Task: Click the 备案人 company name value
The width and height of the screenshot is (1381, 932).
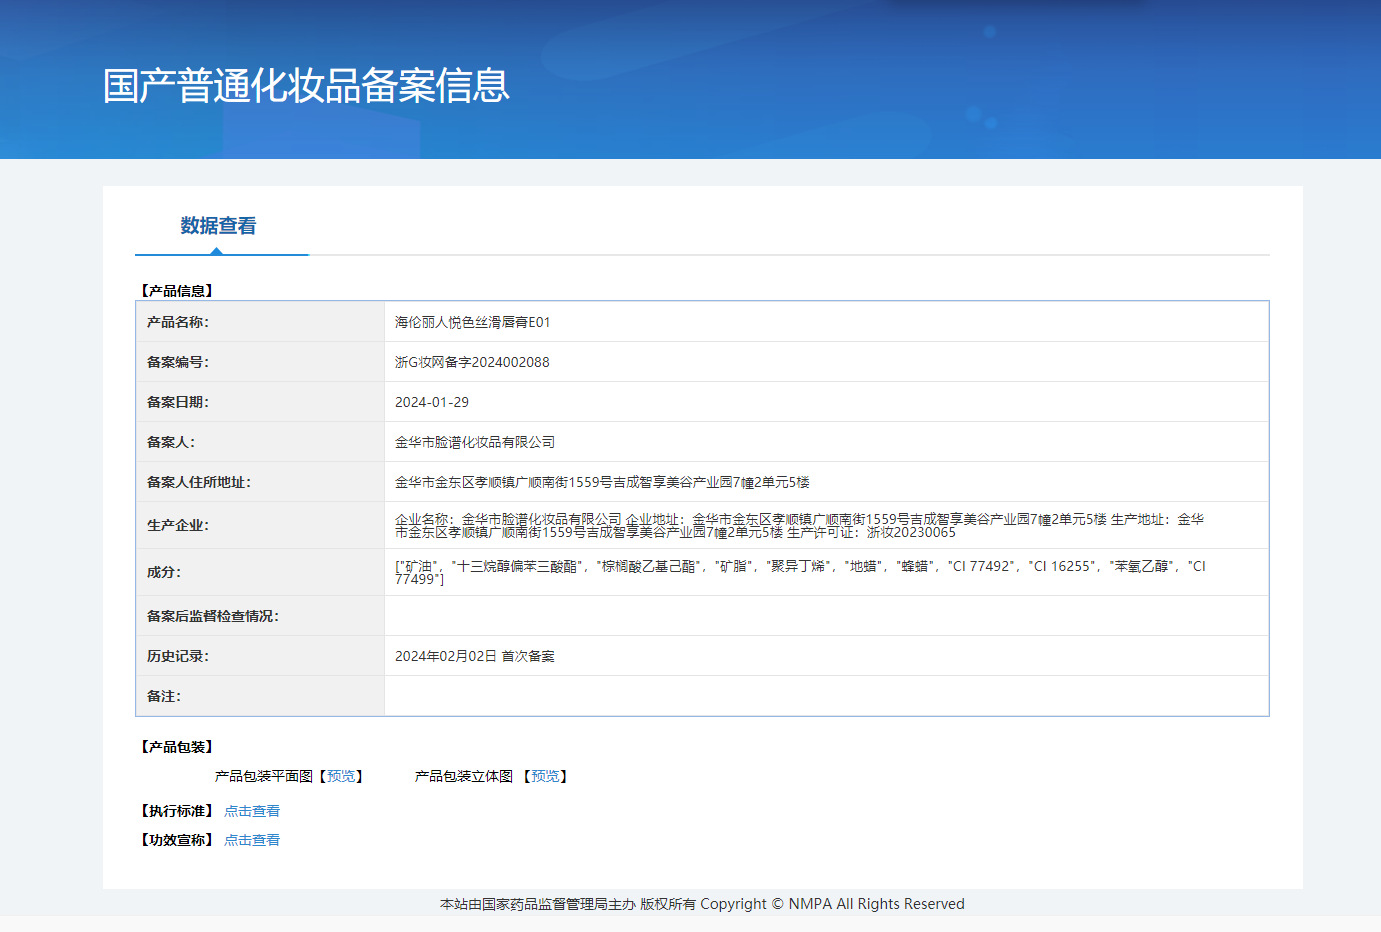Action: pyautogui.click(x=475, y=442)
